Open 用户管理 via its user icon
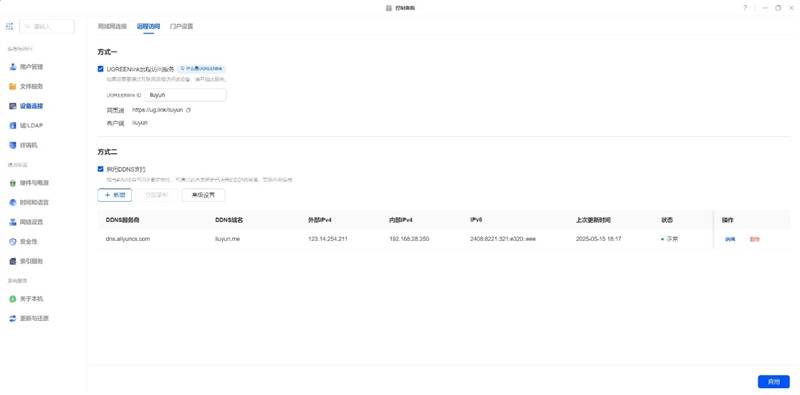This screenshot has height=395, width=800. pos(13,67)
